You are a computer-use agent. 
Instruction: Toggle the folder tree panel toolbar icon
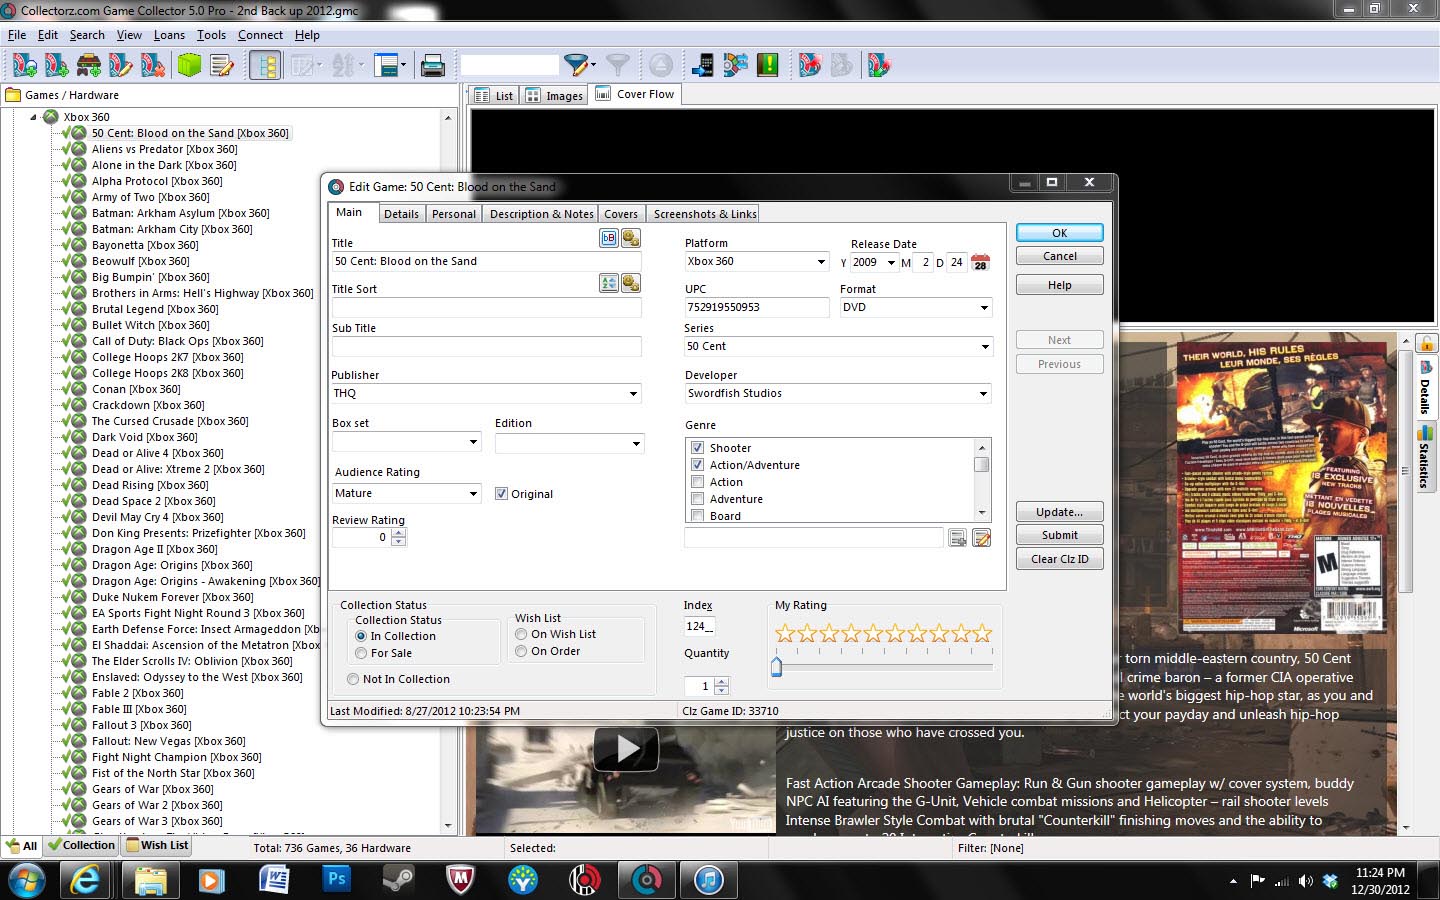point(267,66)
